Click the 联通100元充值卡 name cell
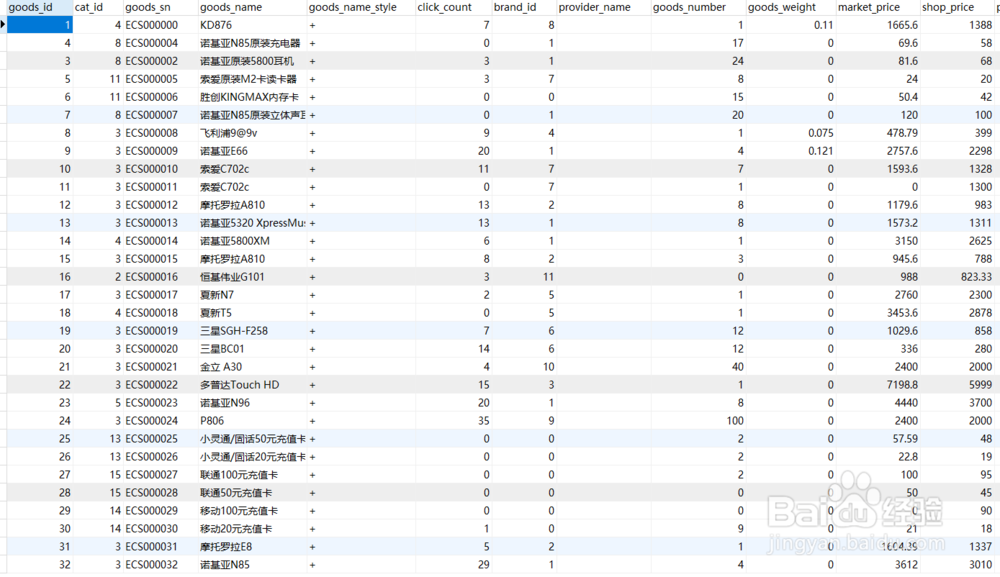 pos(252,475)
